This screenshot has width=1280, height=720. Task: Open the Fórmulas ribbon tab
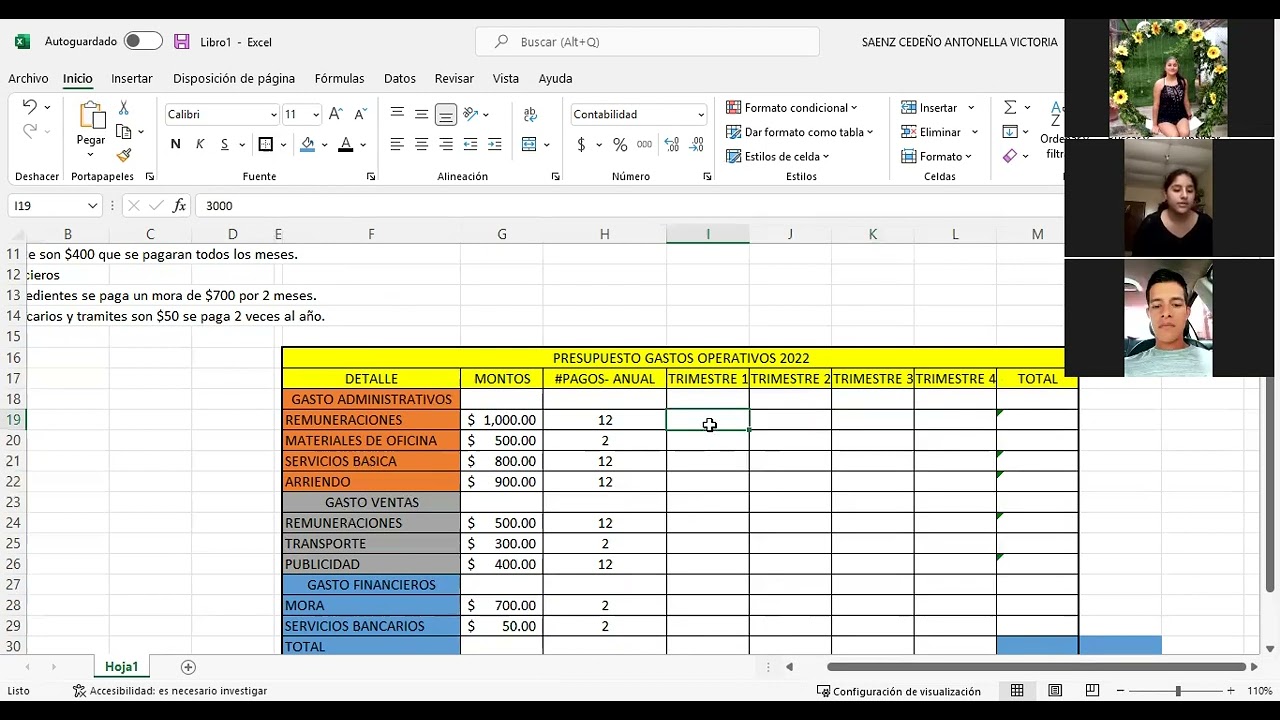339,78
